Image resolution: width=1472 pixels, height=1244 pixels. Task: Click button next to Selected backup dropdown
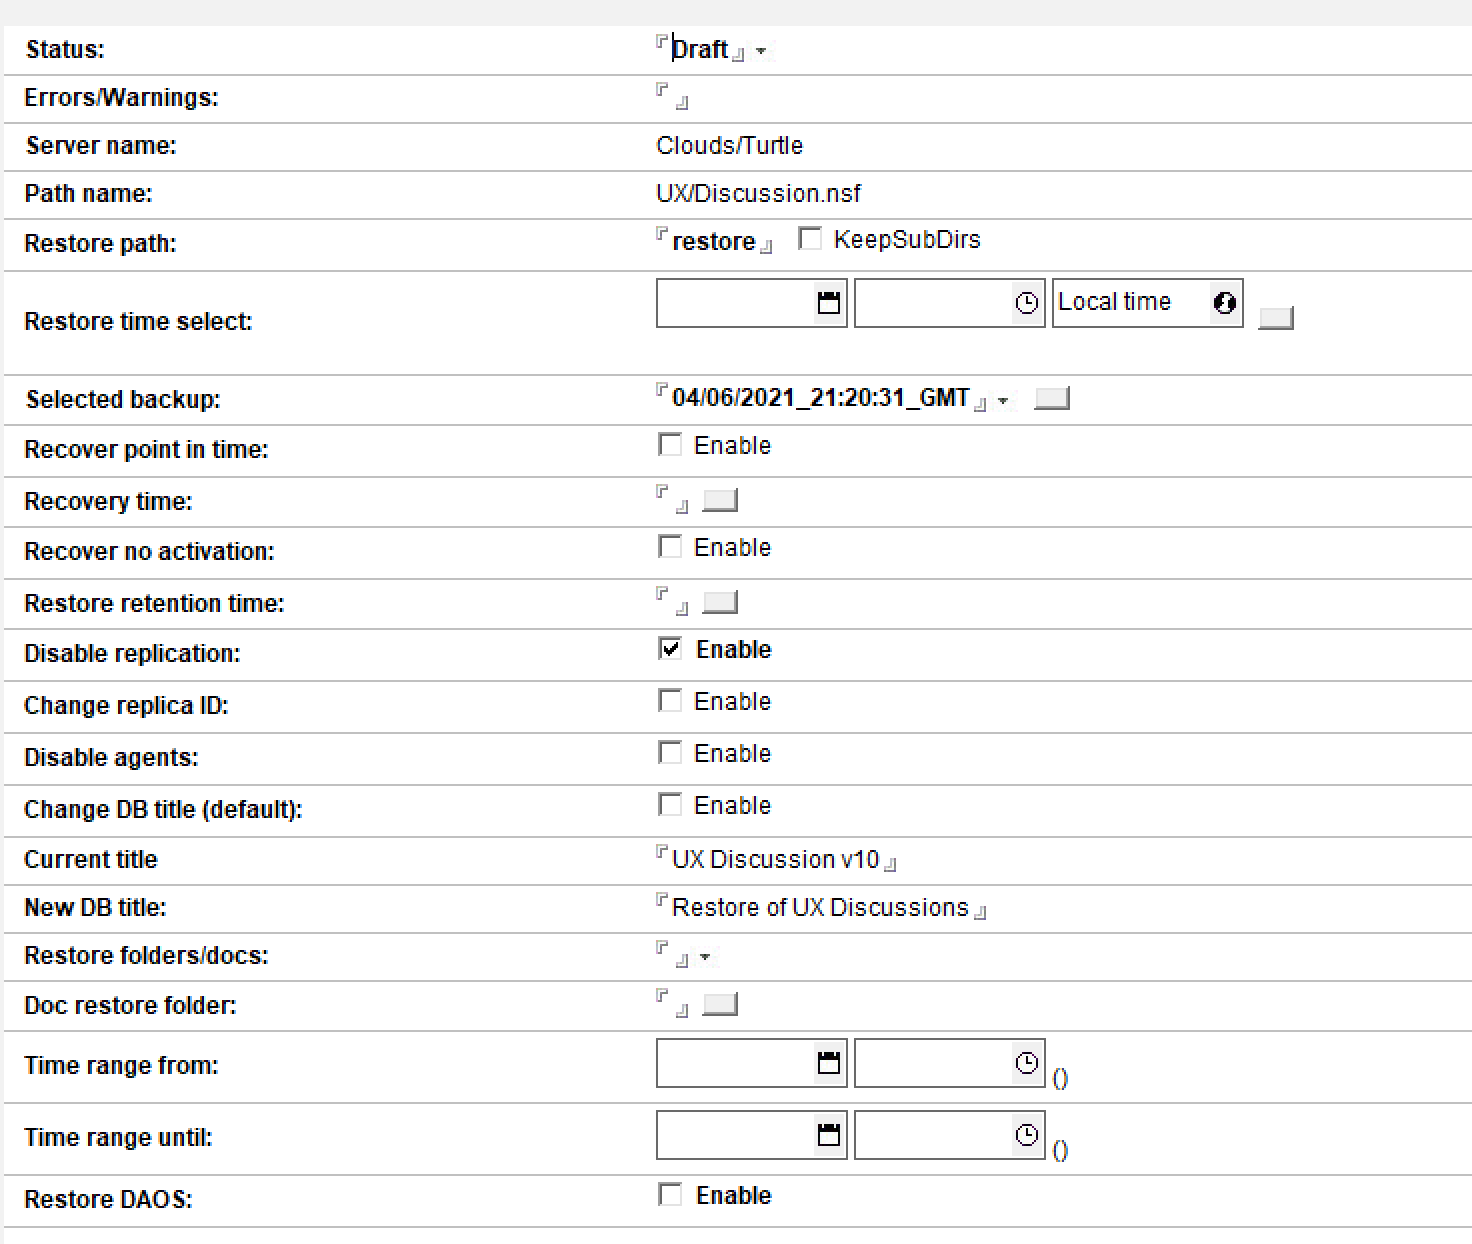pyautogui.click(x=1051, y=399)
